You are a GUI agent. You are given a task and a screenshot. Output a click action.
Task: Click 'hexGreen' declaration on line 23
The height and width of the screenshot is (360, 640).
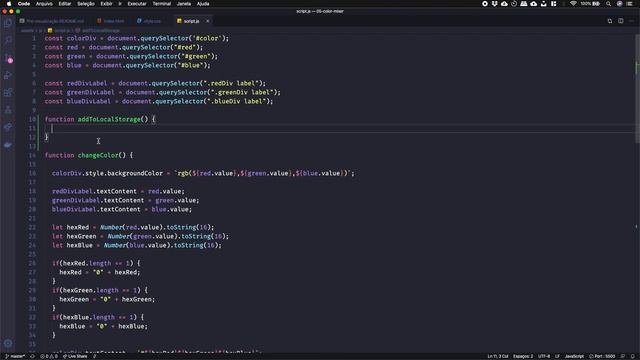(x=81, y=236)
